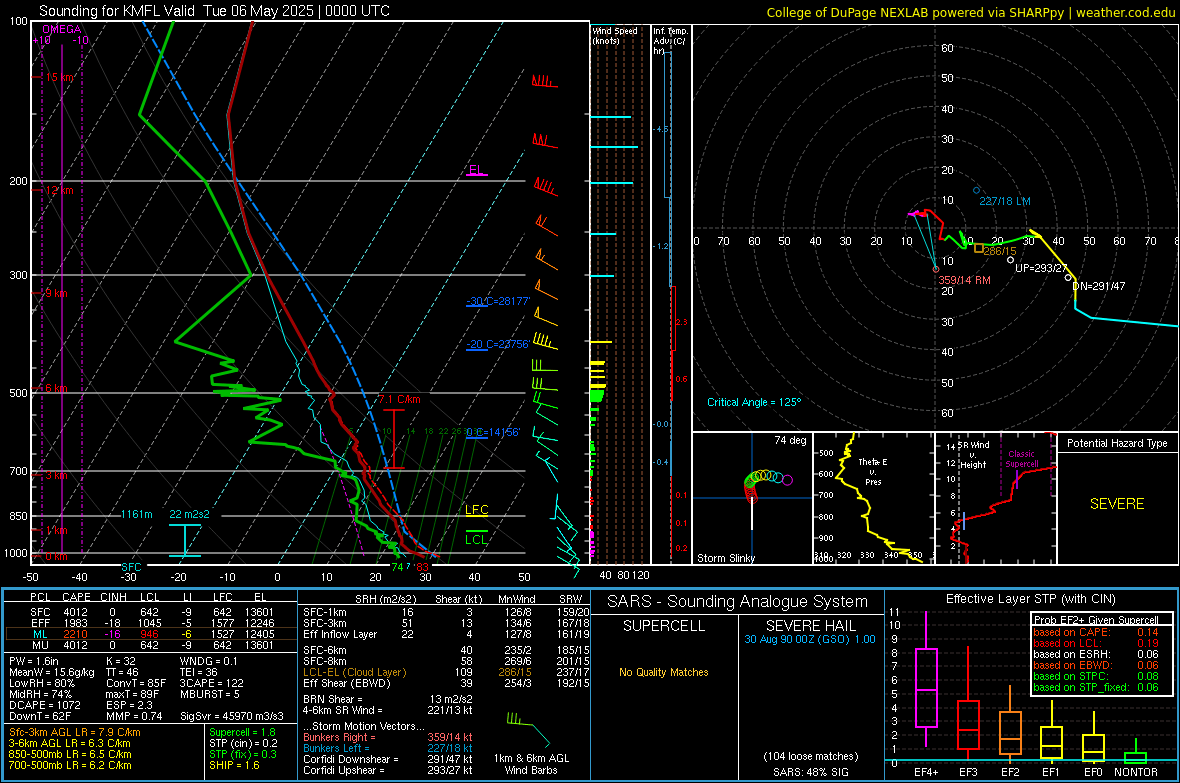Click the SARS: 48% SIG text

(810, 772)
